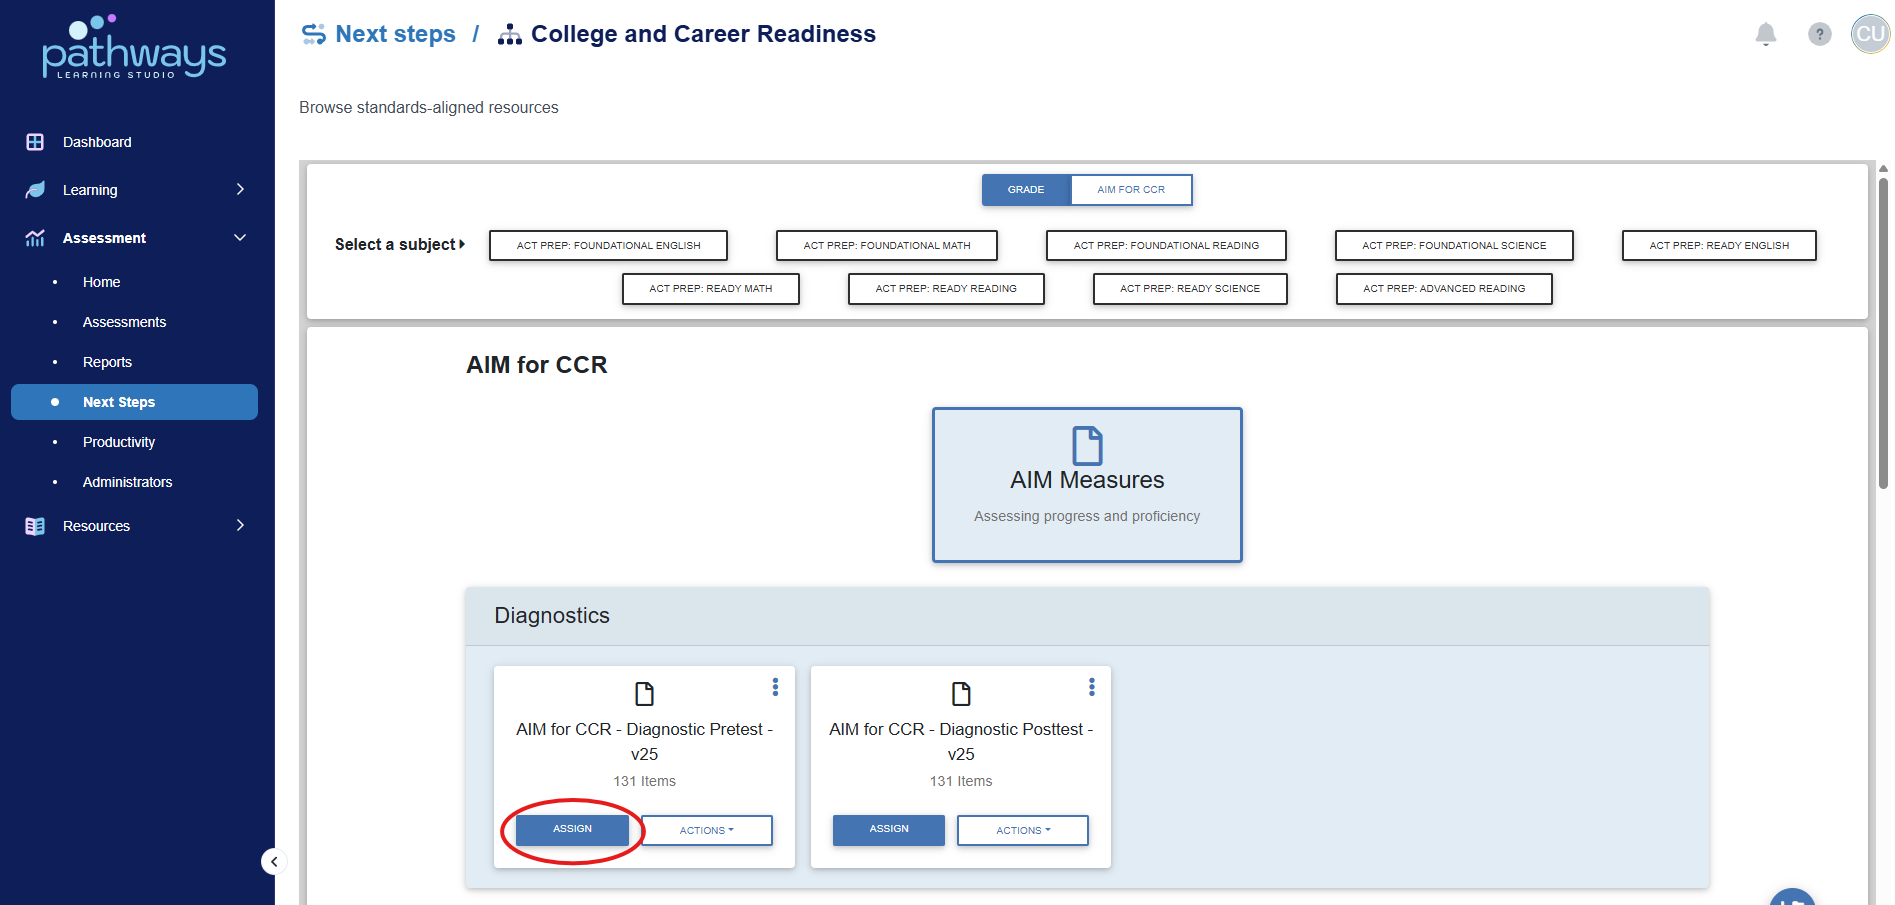Select Next Steps in the sidebar
Viewport: 1895px width, 905px height.
coord(134,402)
